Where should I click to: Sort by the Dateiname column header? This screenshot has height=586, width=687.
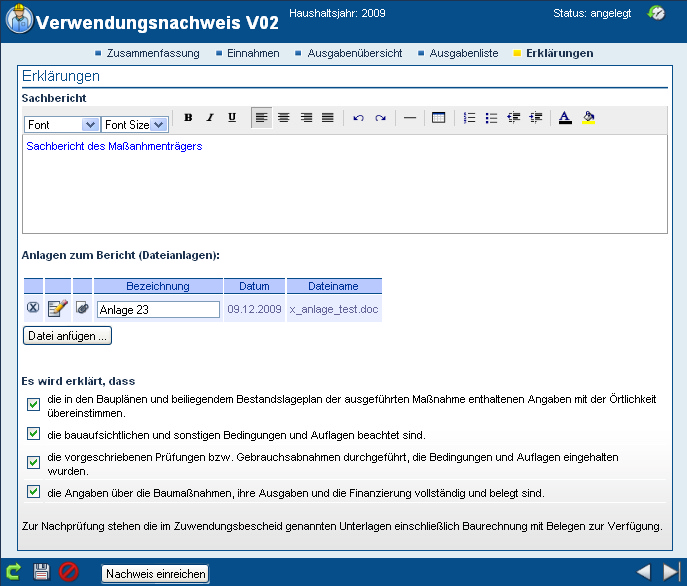click(x=334, y=286)
